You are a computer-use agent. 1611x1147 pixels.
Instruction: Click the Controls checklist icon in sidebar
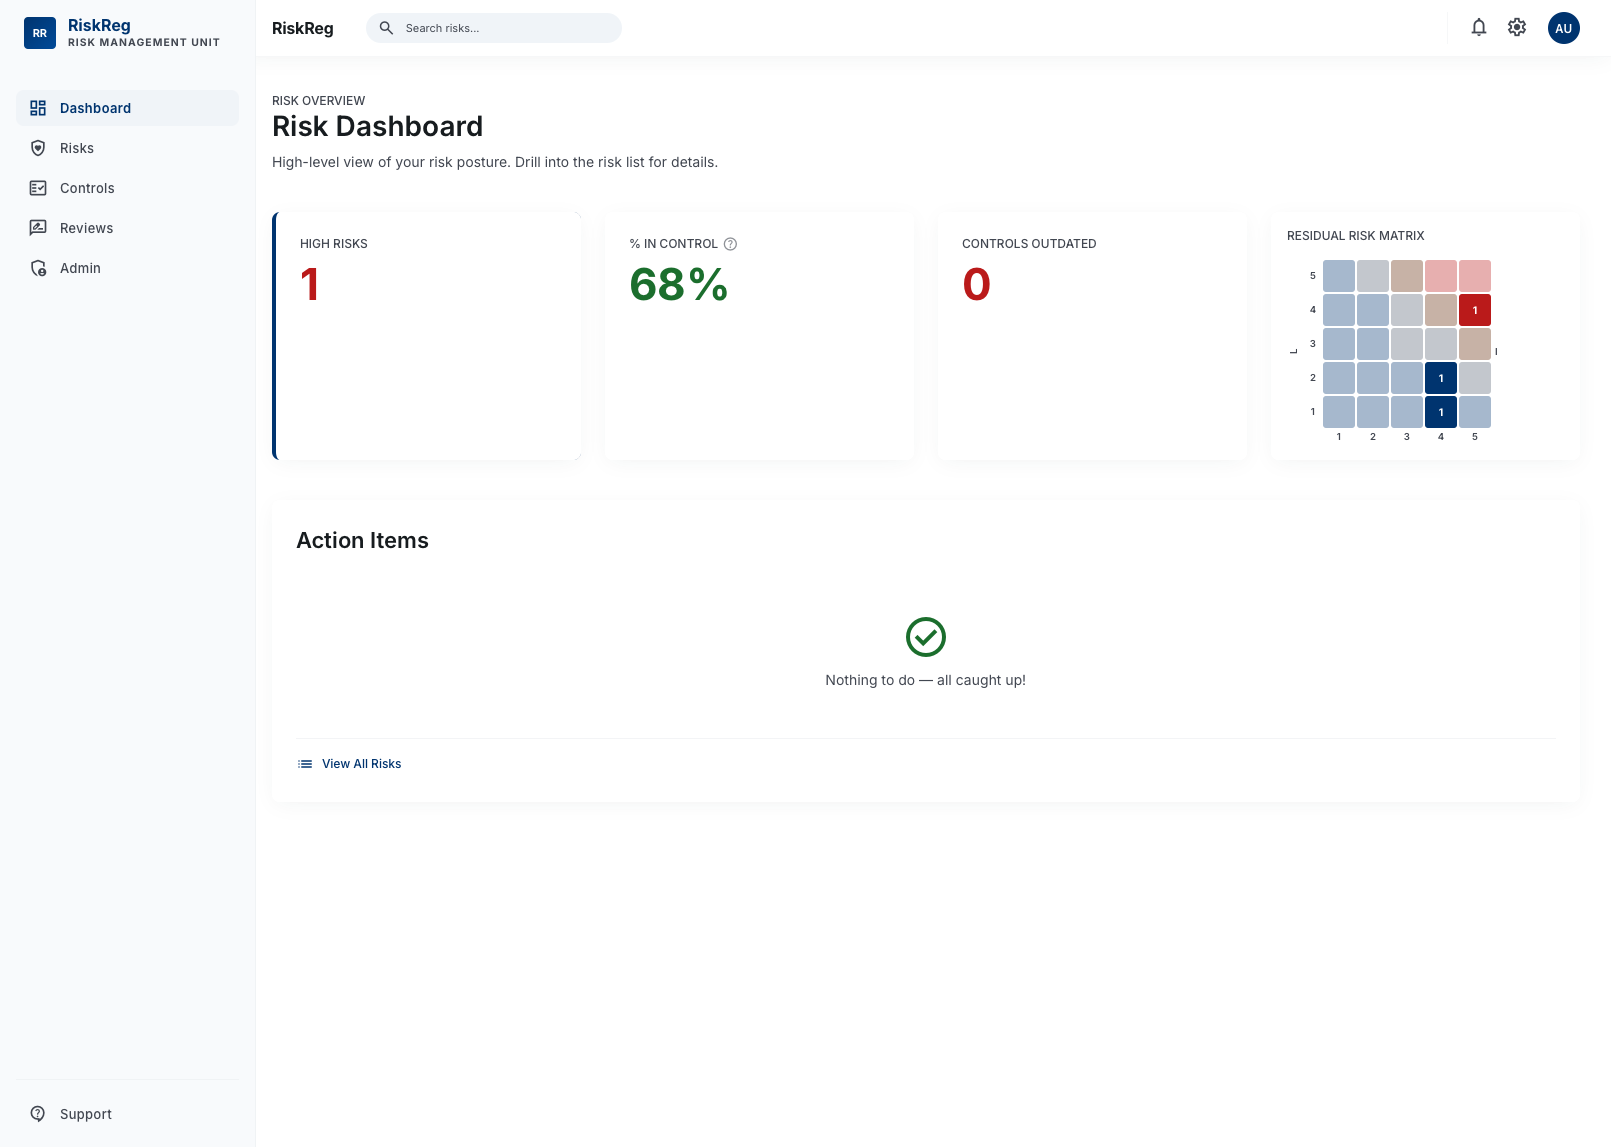click(38, 187)
